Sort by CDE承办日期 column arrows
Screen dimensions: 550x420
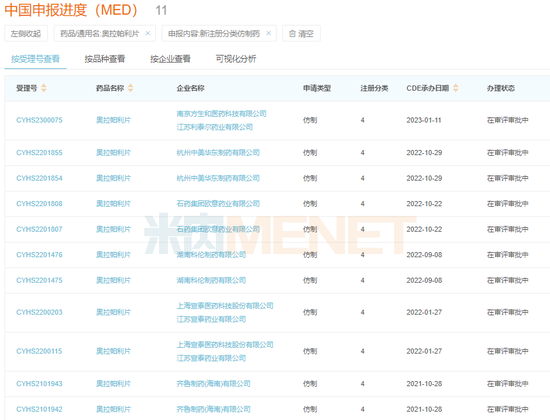tap(456, 88)
